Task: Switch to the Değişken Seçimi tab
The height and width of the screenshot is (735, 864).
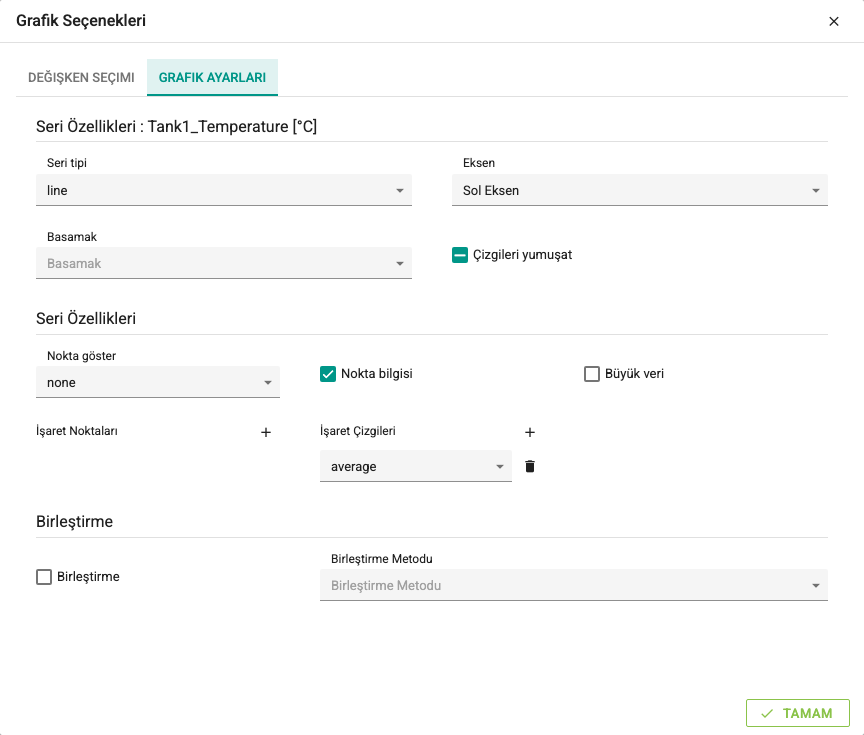Action: click(x=82, y=78)
